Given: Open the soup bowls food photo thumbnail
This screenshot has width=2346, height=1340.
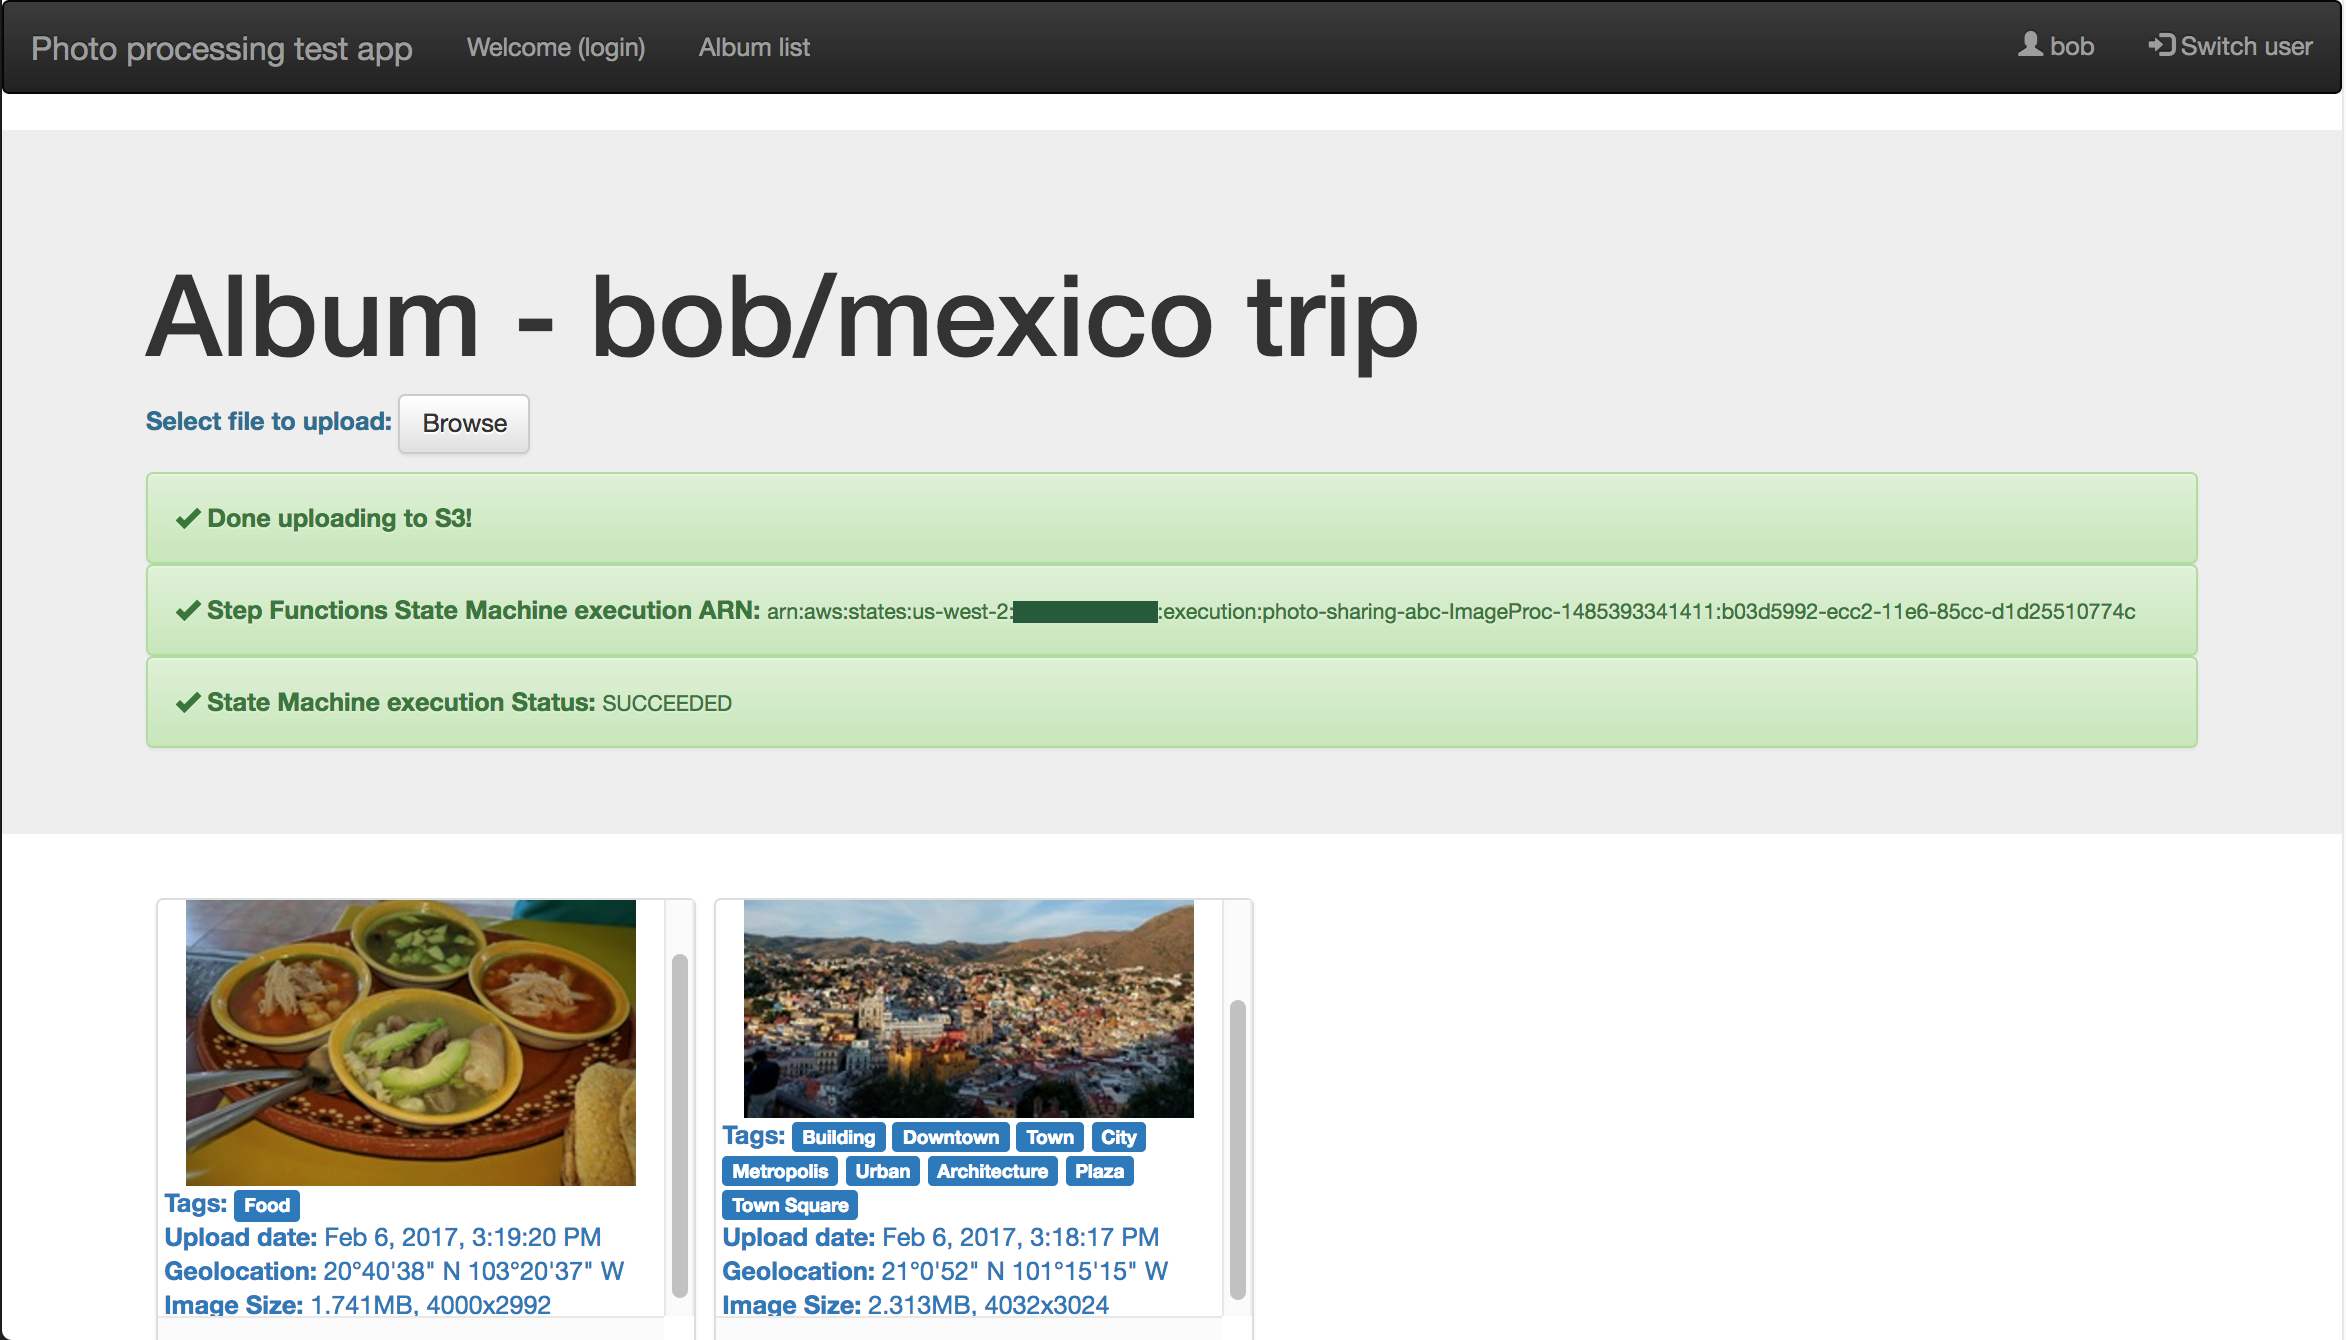Looking at the screenshot, I should pyautogui.click(x=410, y=1042).
